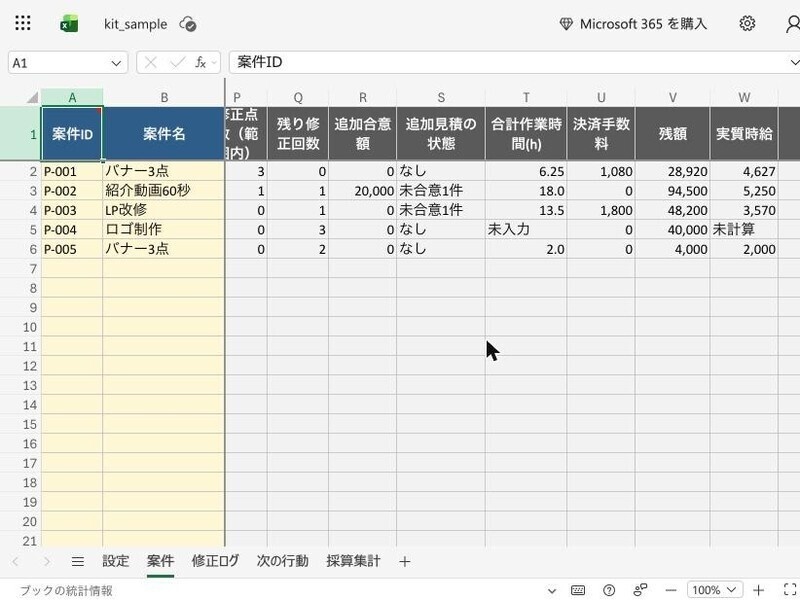The image size is (800, 600).
Task: Click the 案件名 header cell
Action: [x=164, y=134]
